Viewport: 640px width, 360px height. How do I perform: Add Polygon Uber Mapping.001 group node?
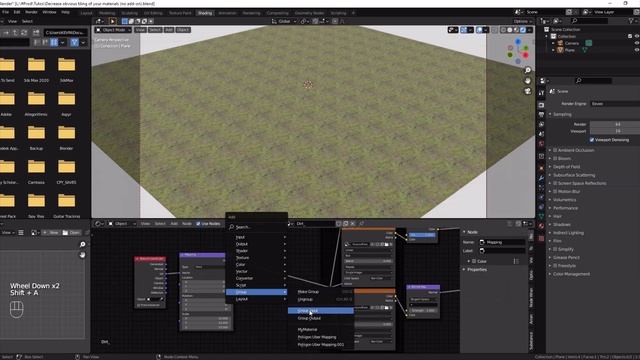pyautogui.click(x=321, y=344)
